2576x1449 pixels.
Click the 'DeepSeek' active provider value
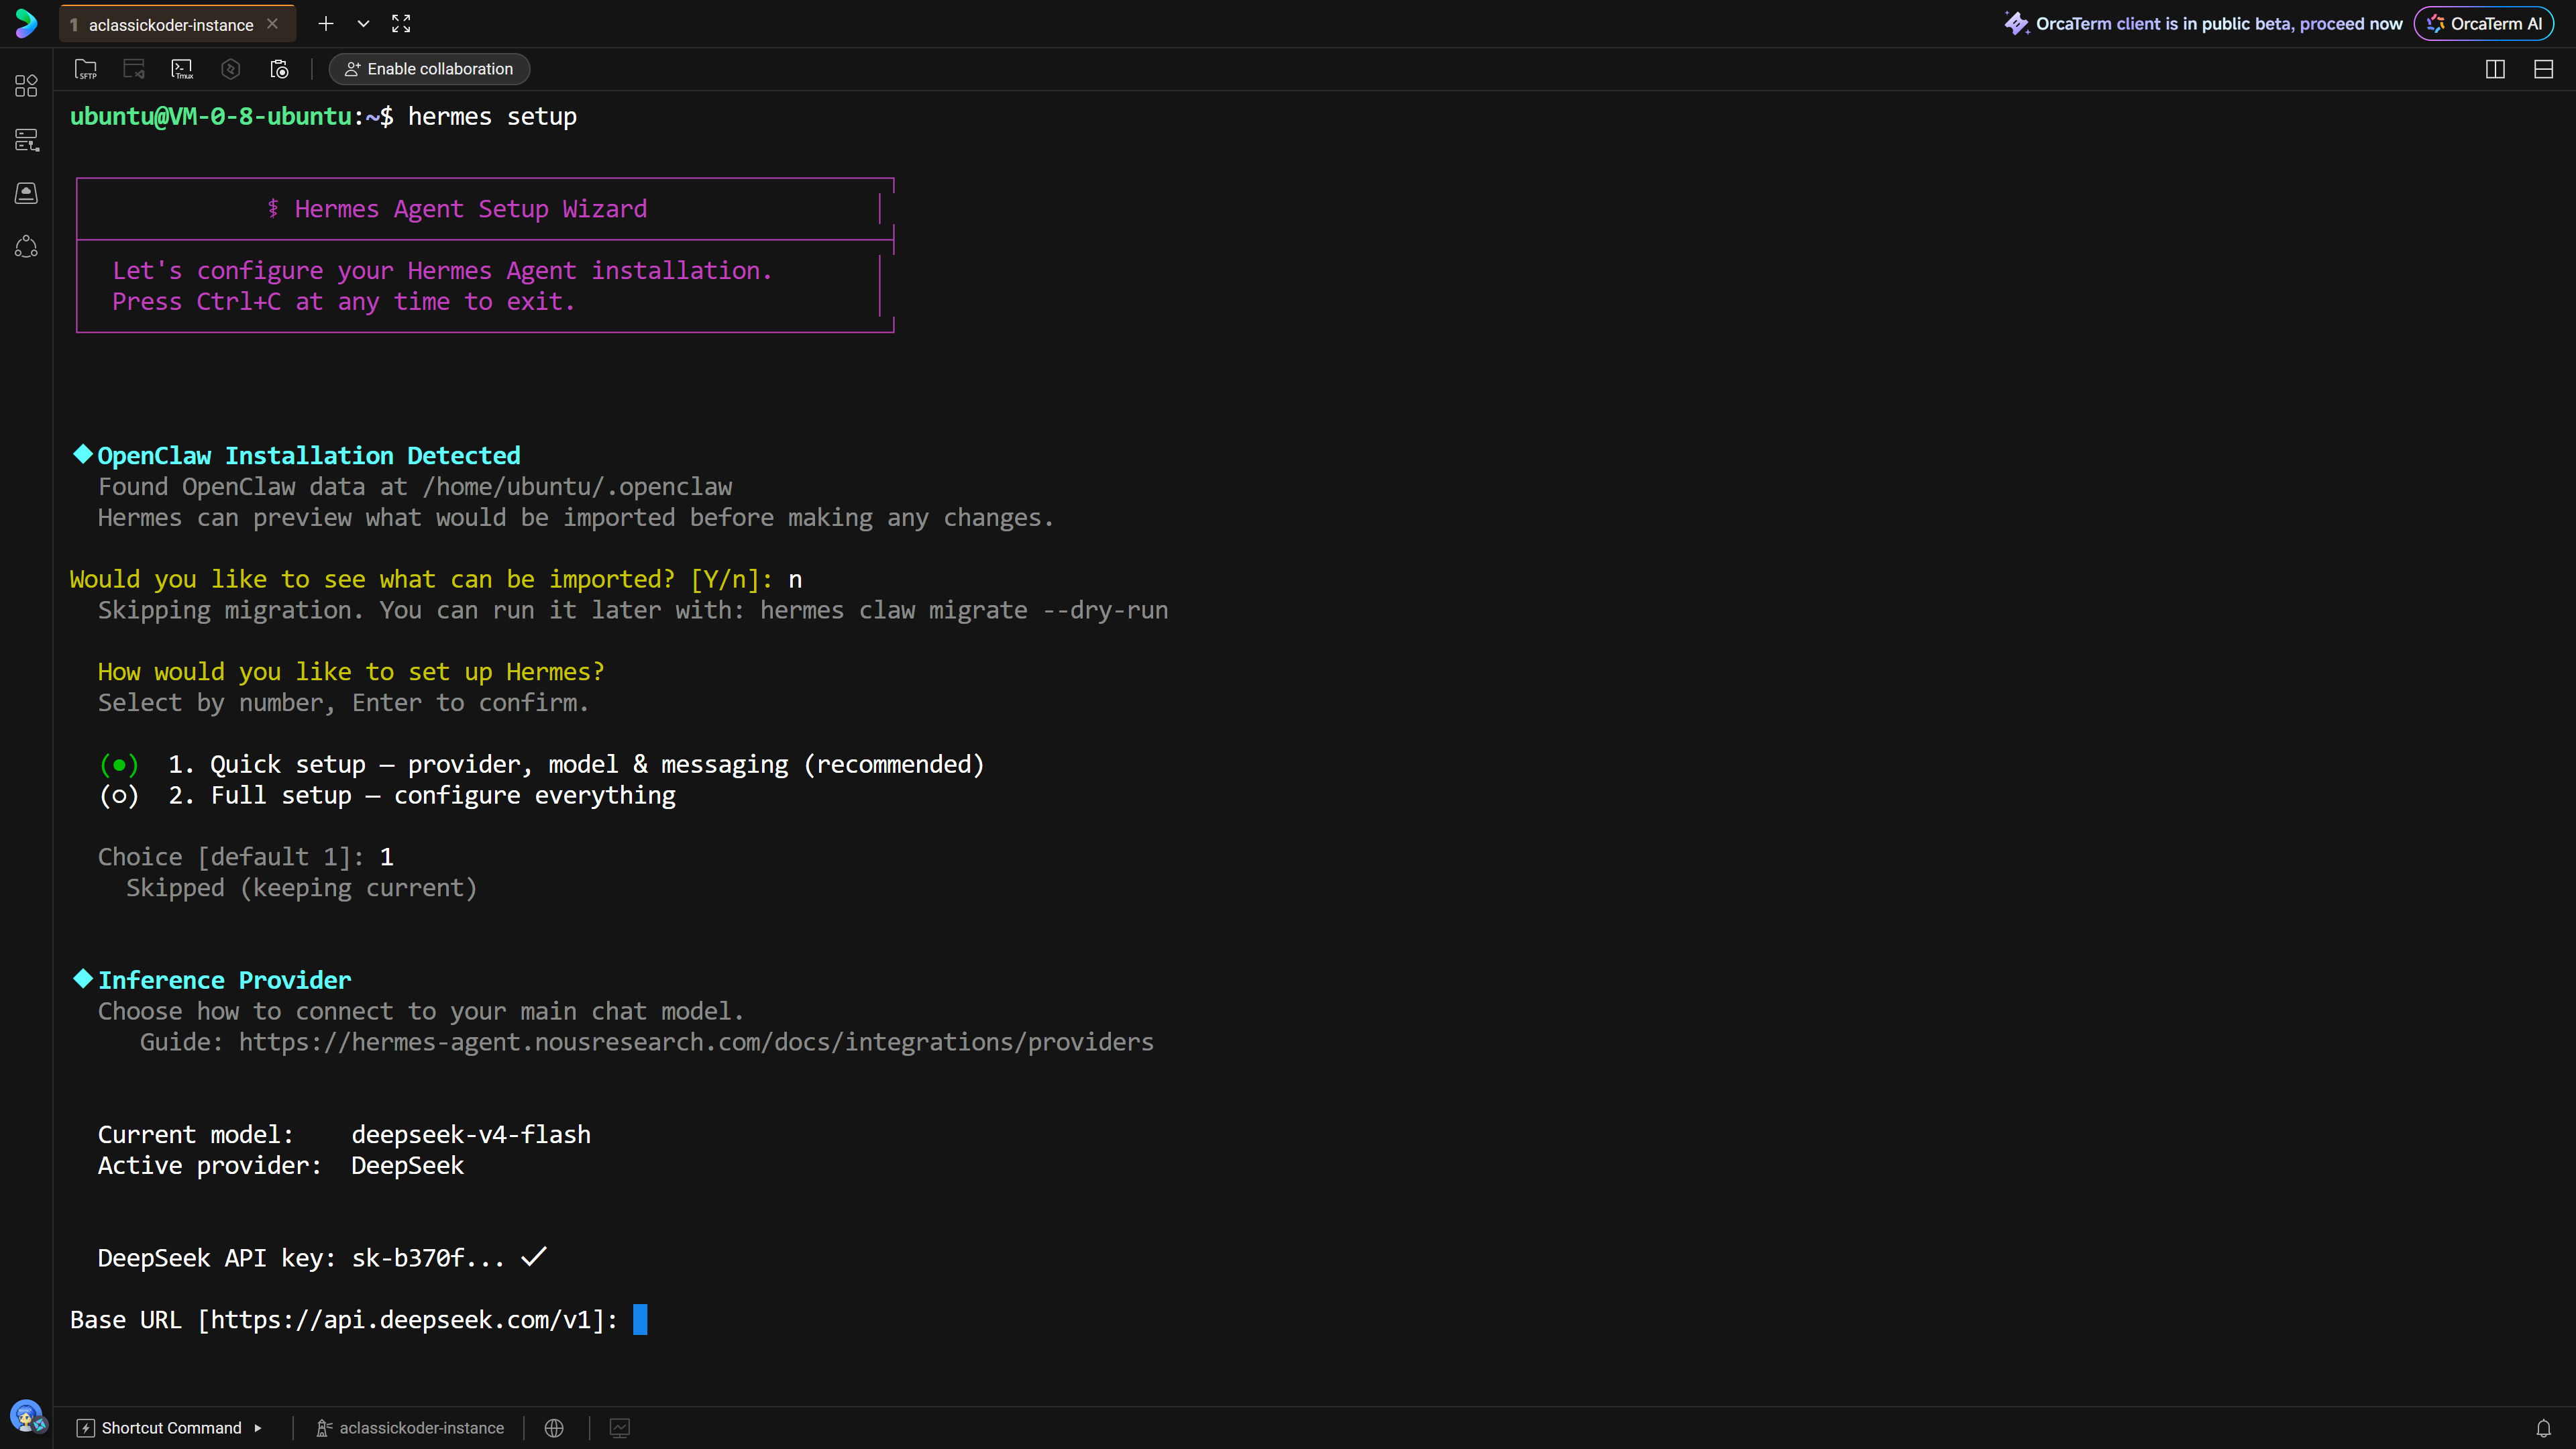click(x=408, y=1166)
